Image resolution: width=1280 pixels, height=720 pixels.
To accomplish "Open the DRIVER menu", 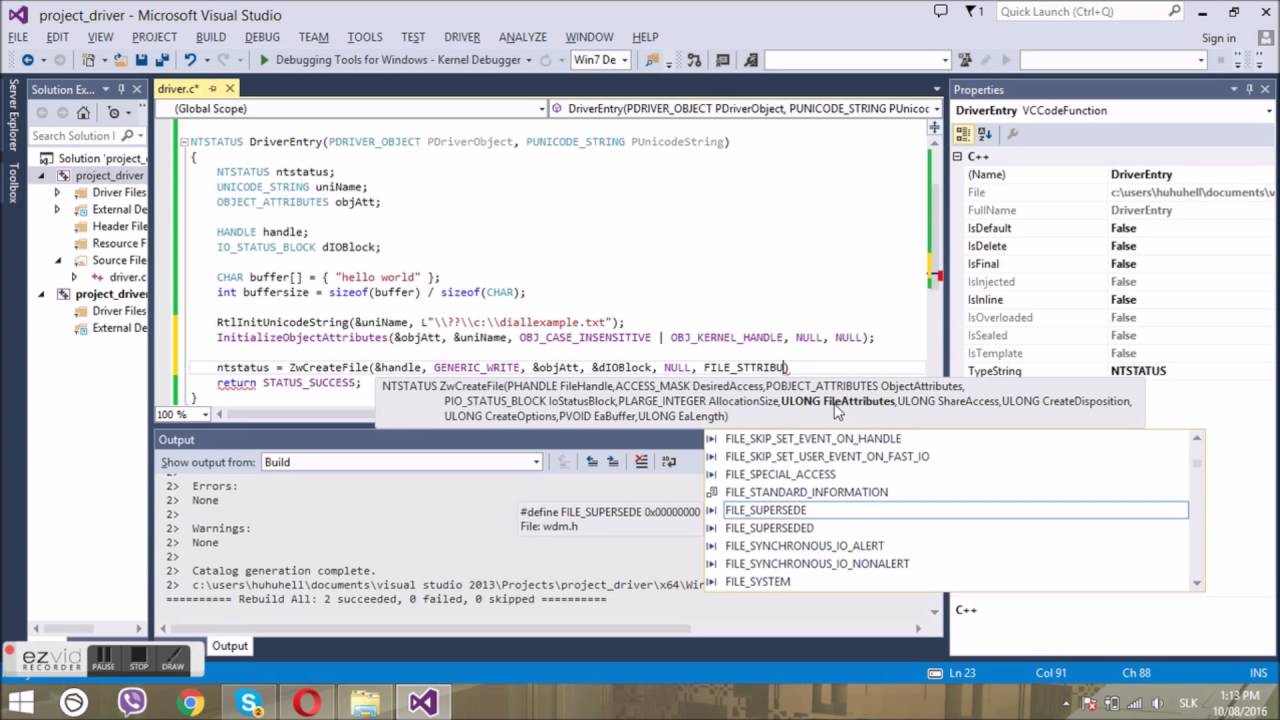I will pos(462,37).
